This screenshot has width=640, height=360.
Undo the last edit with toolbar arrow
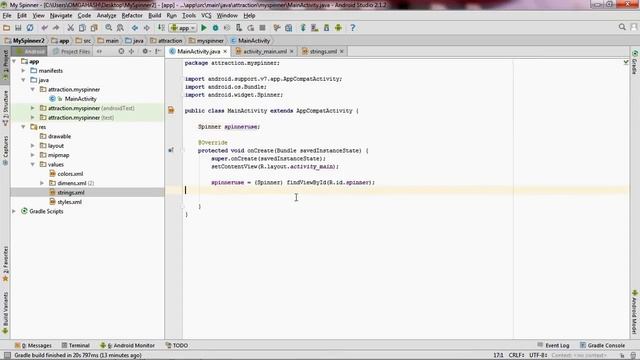[x=44, y=28]
